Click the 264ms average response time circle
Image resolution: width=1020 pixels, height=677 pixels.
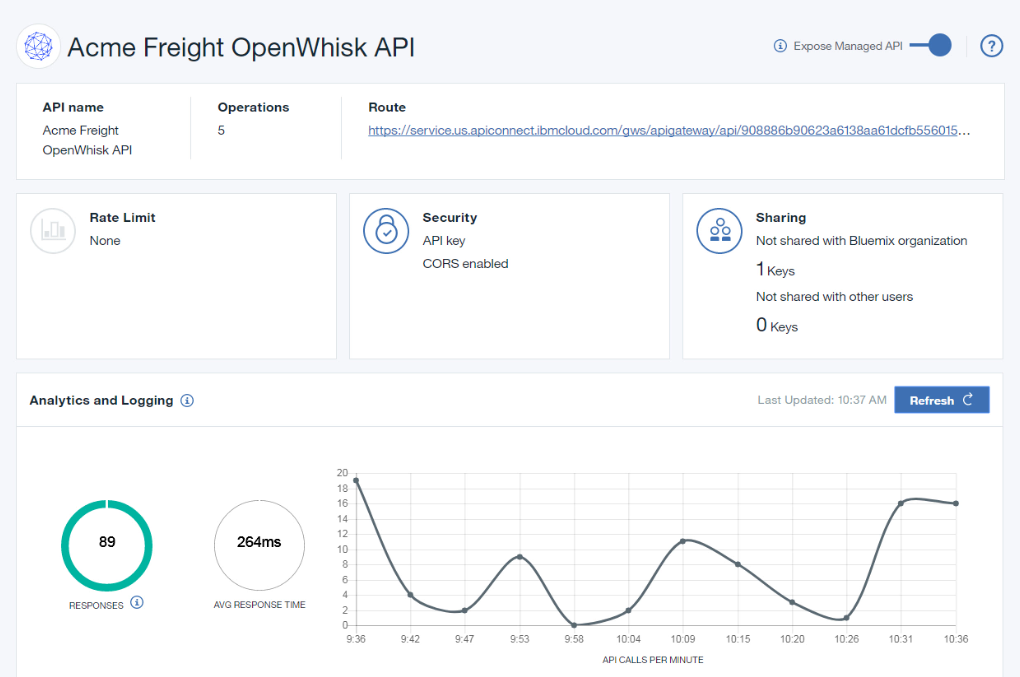click(x=259, y=543)
